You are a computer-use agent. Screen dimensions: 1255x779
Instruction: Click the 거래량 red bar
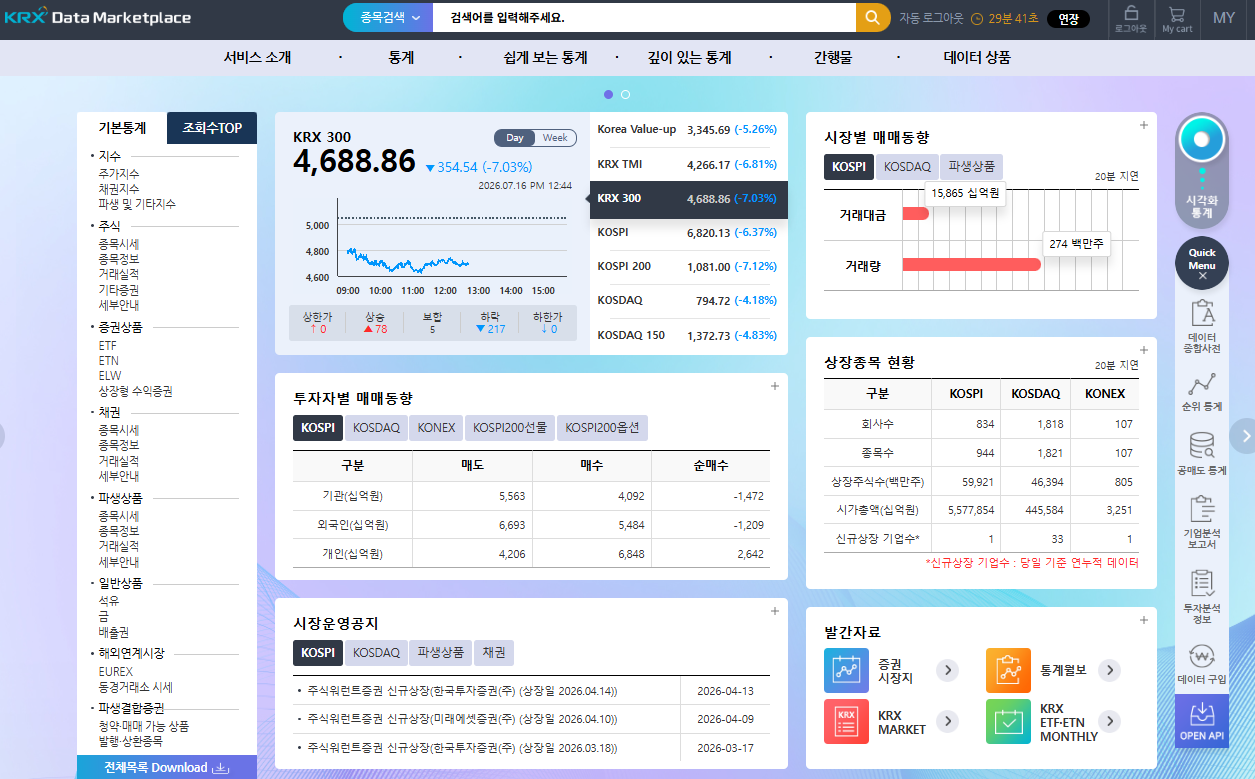click(x=971, y=265)
